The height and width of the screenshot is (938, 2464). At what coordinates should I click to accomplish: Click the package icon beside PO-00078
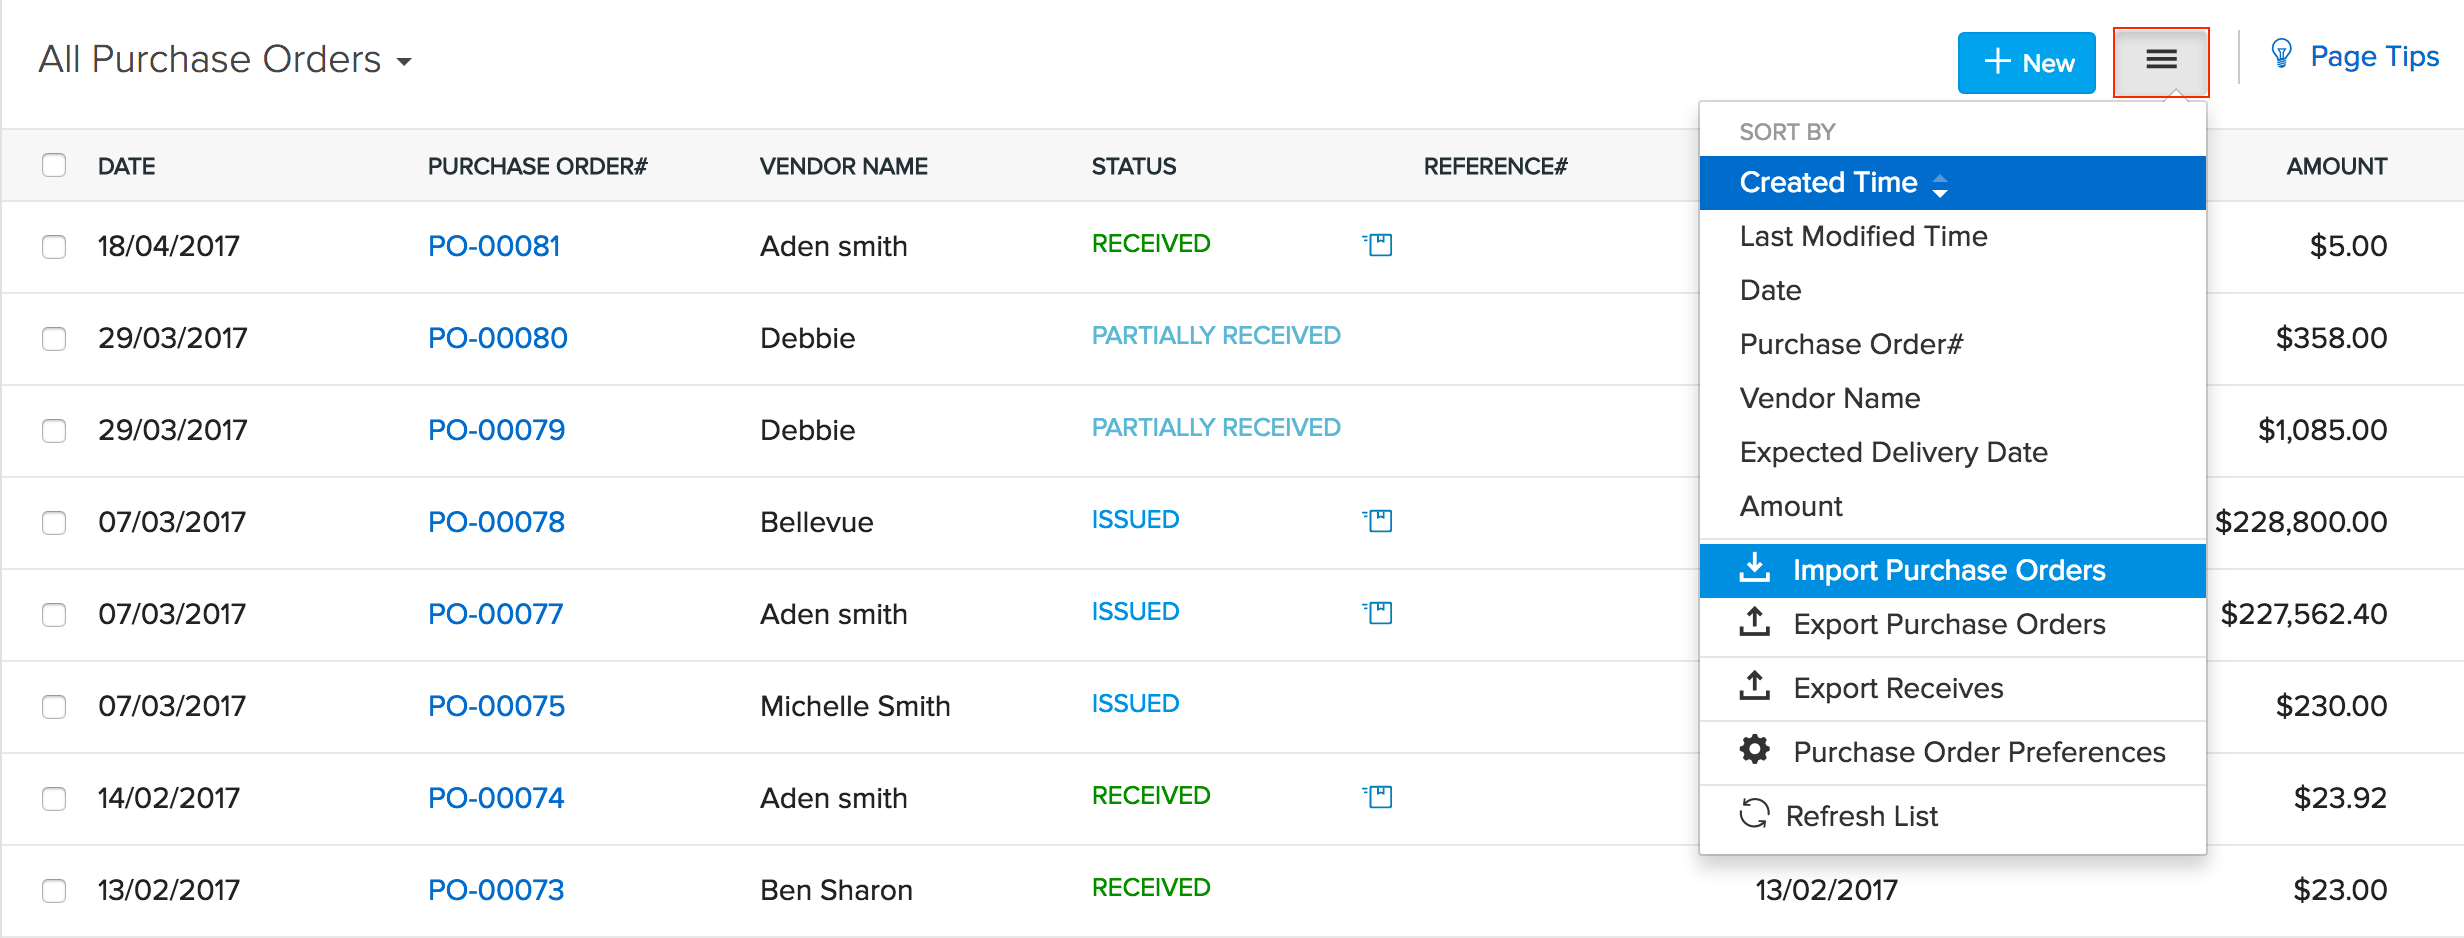1378,520
